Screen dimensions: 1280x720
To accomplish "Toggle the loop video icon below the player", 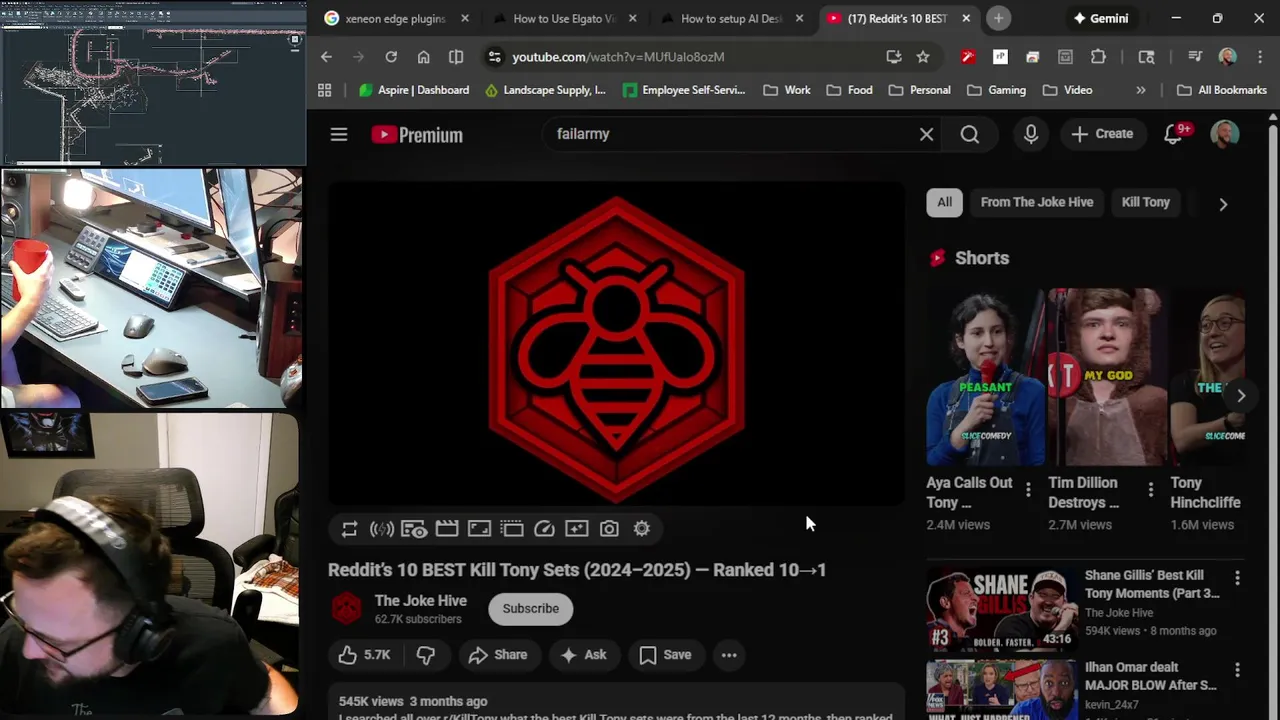I will pos(349,529).
